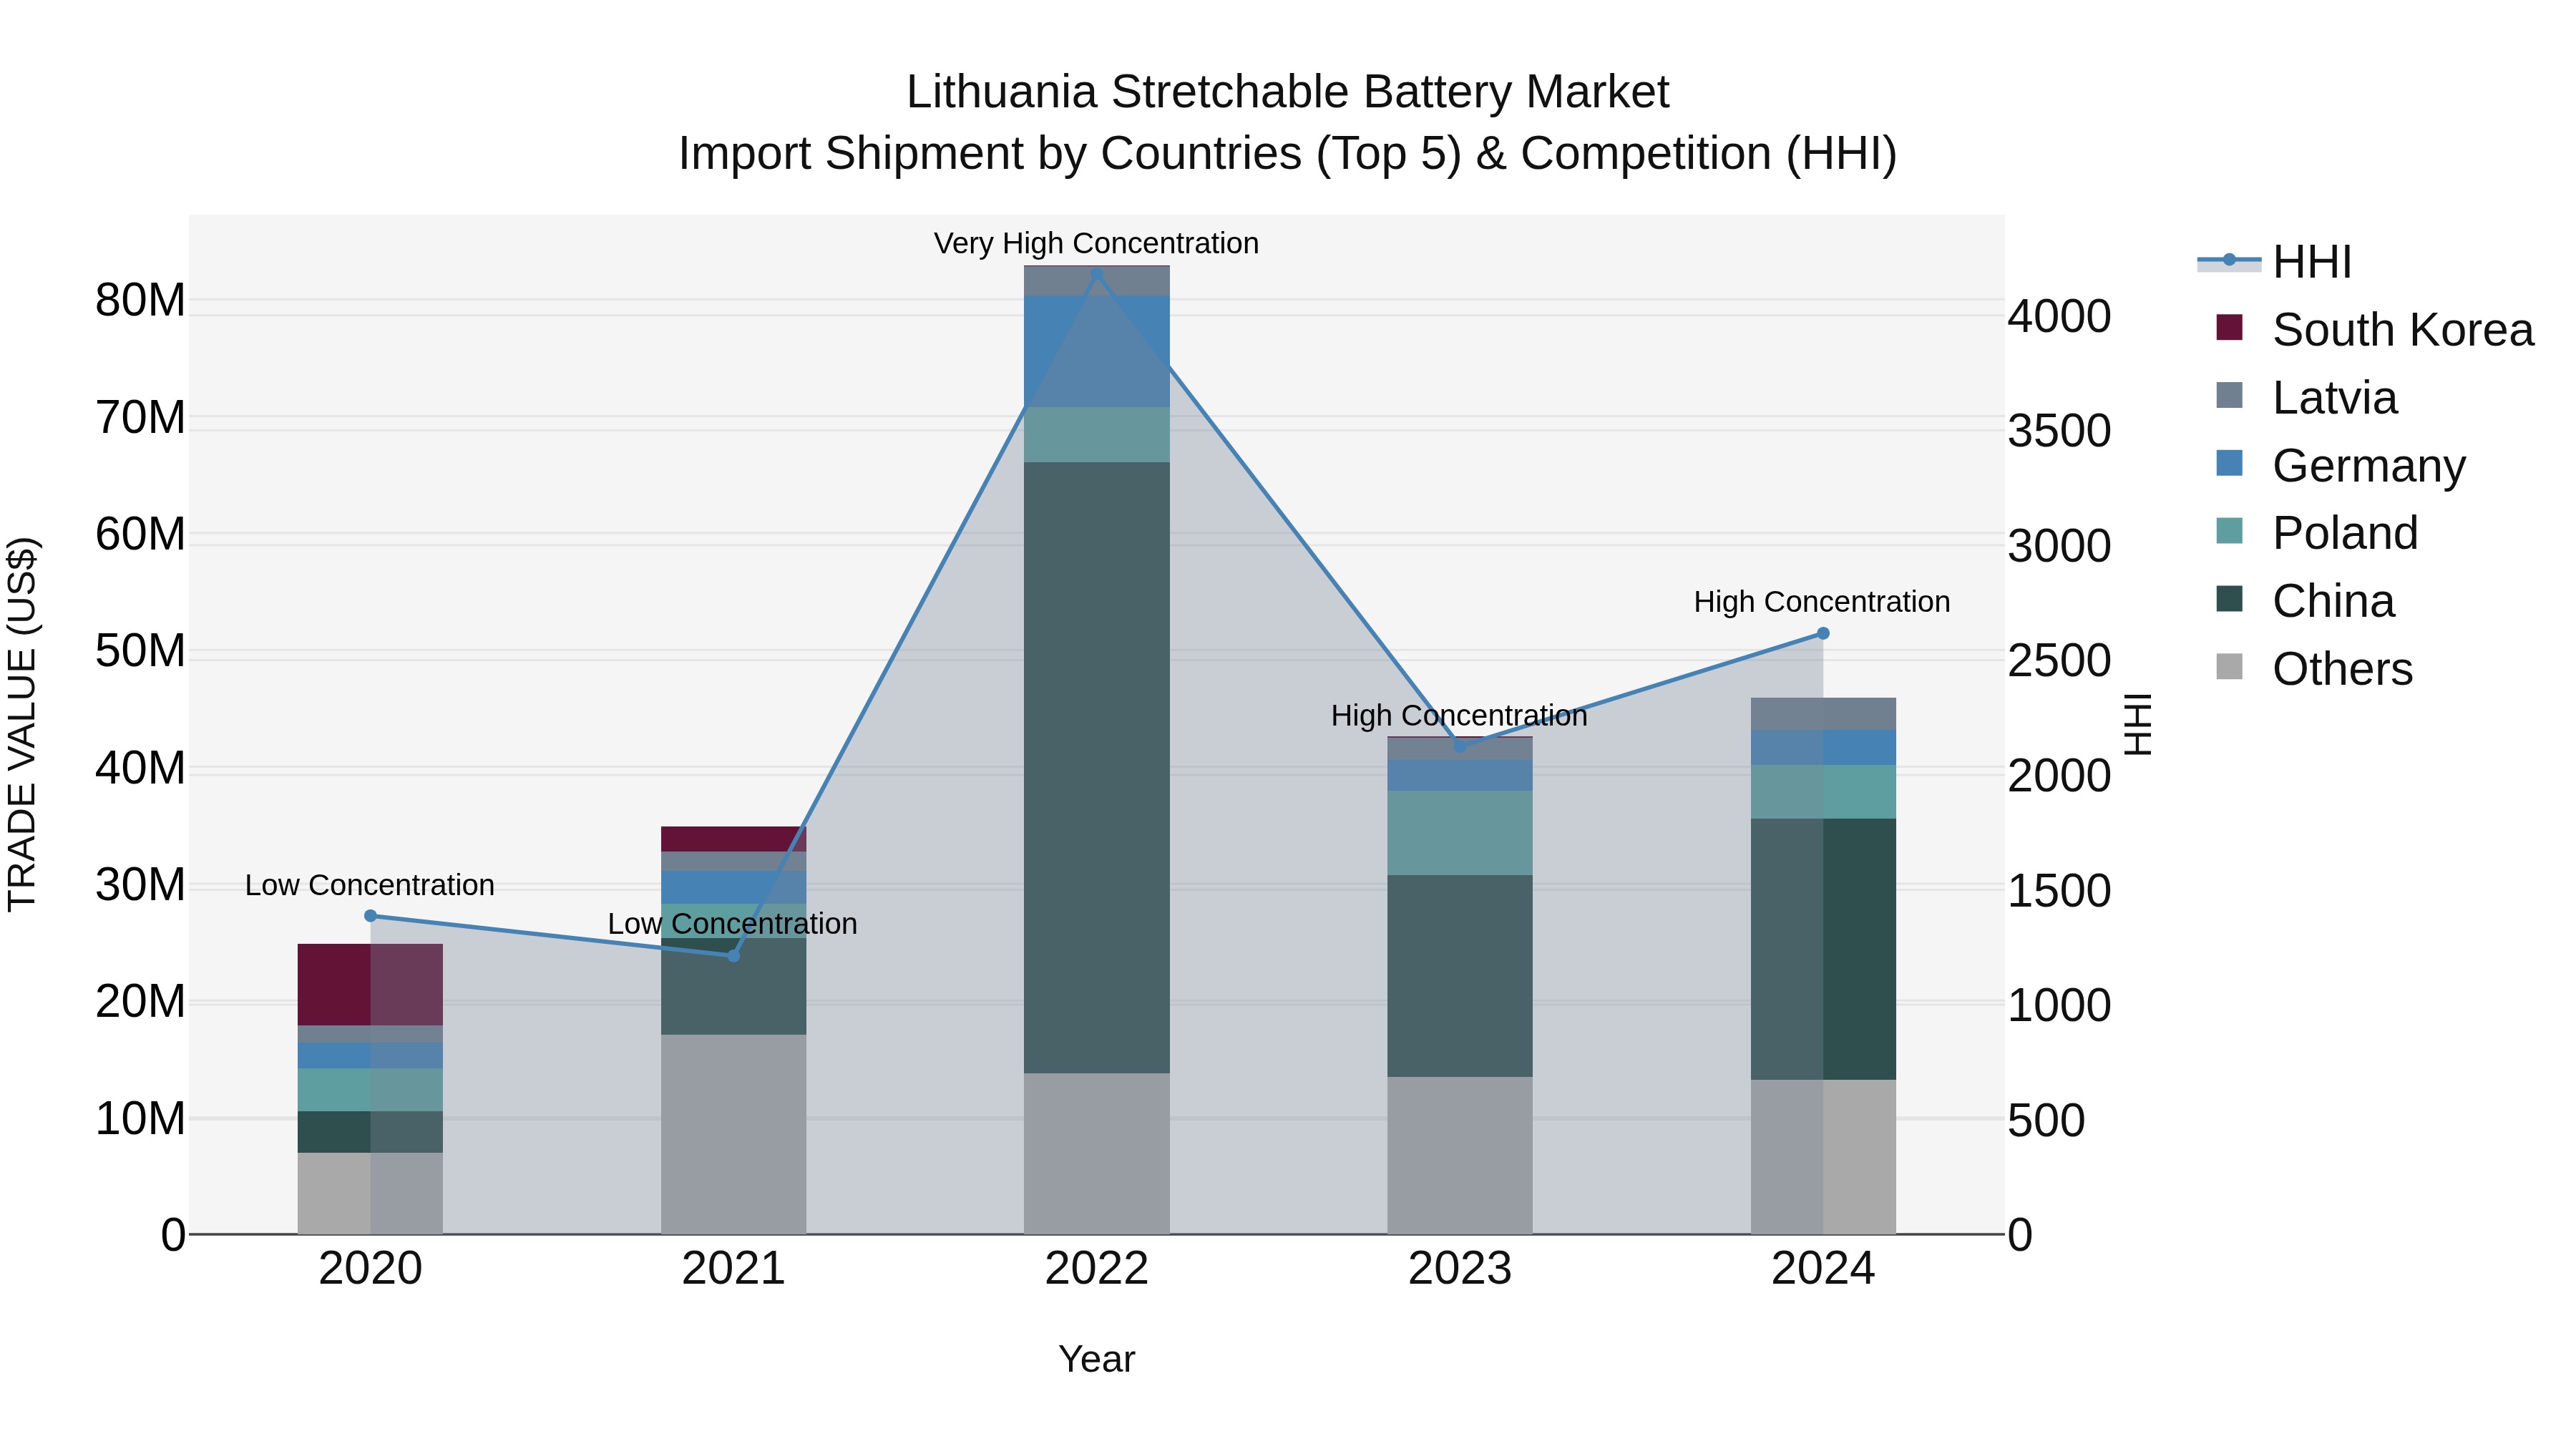Click the Others segment of the 2023 bar

tap(1459, 1155)
